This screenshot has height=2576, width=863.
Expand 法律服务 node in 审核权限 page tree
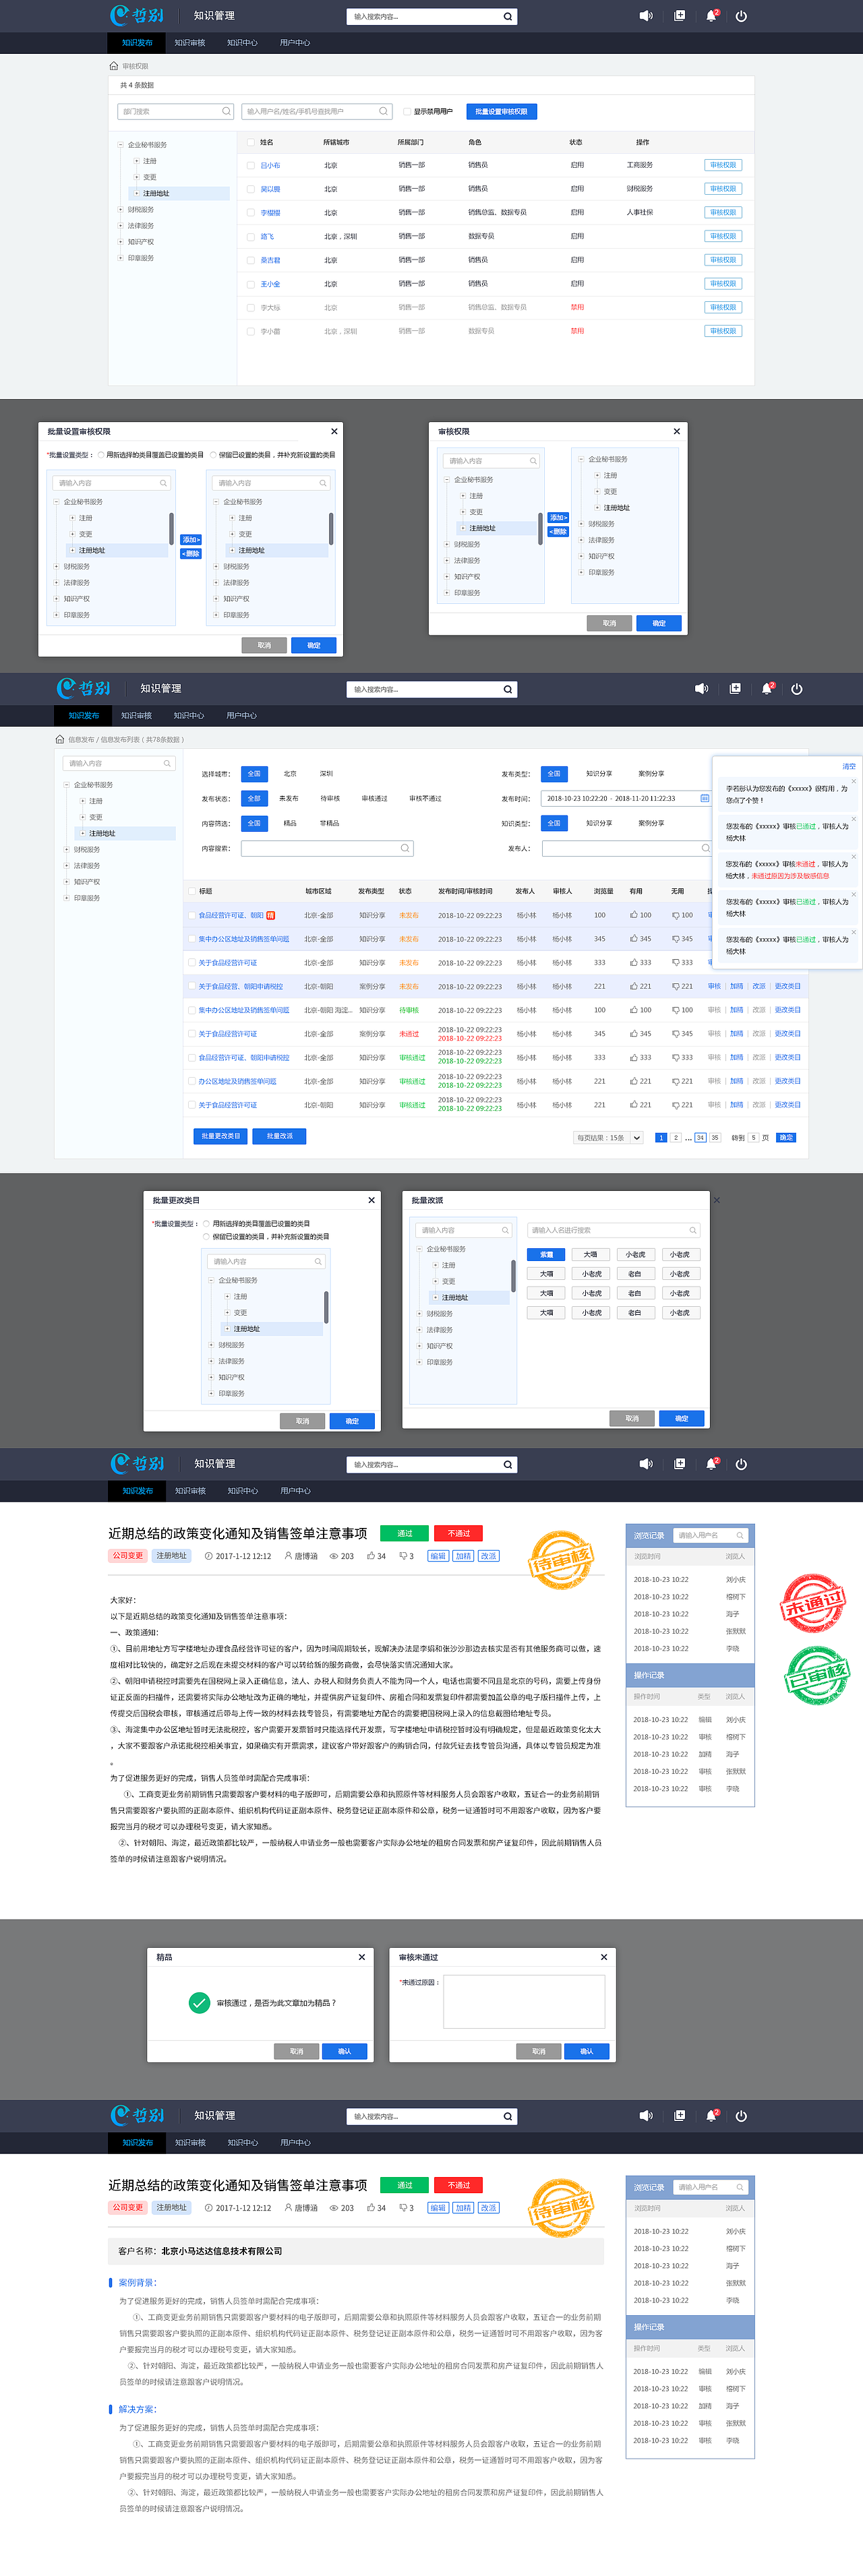[121, 226]
